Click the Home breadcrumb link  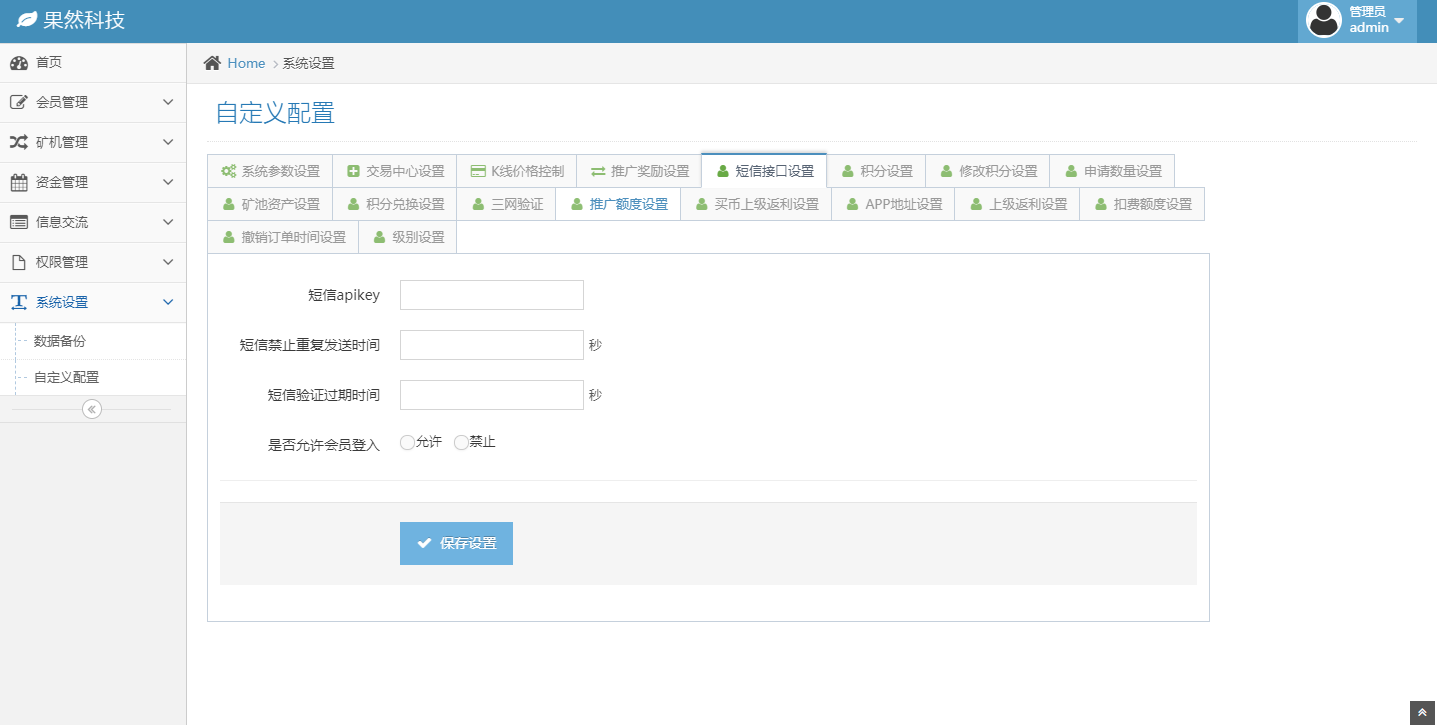246,63
